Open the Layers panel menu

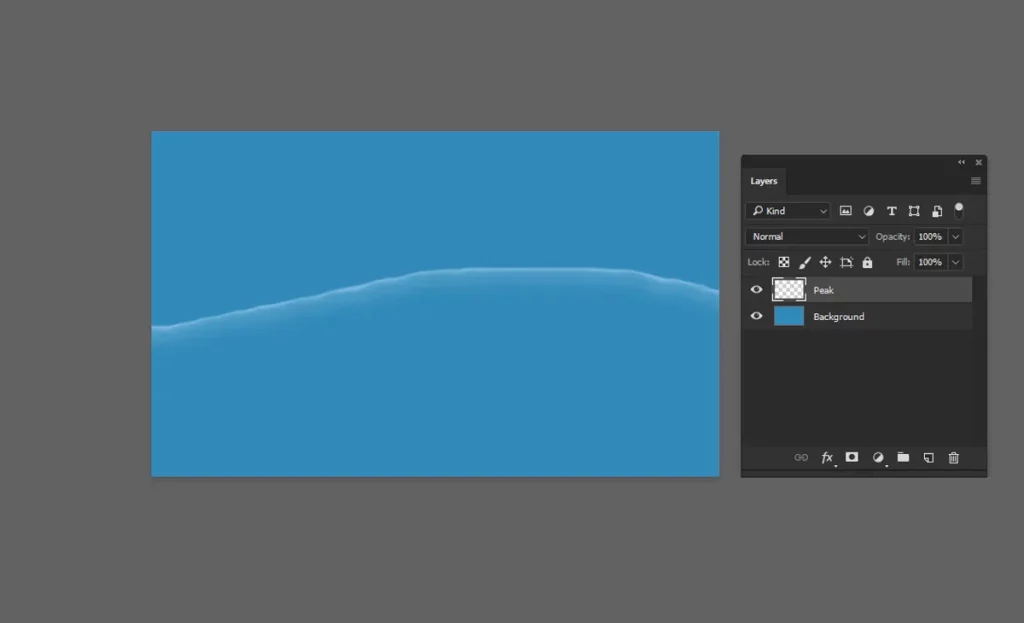(x=976, y=181)
